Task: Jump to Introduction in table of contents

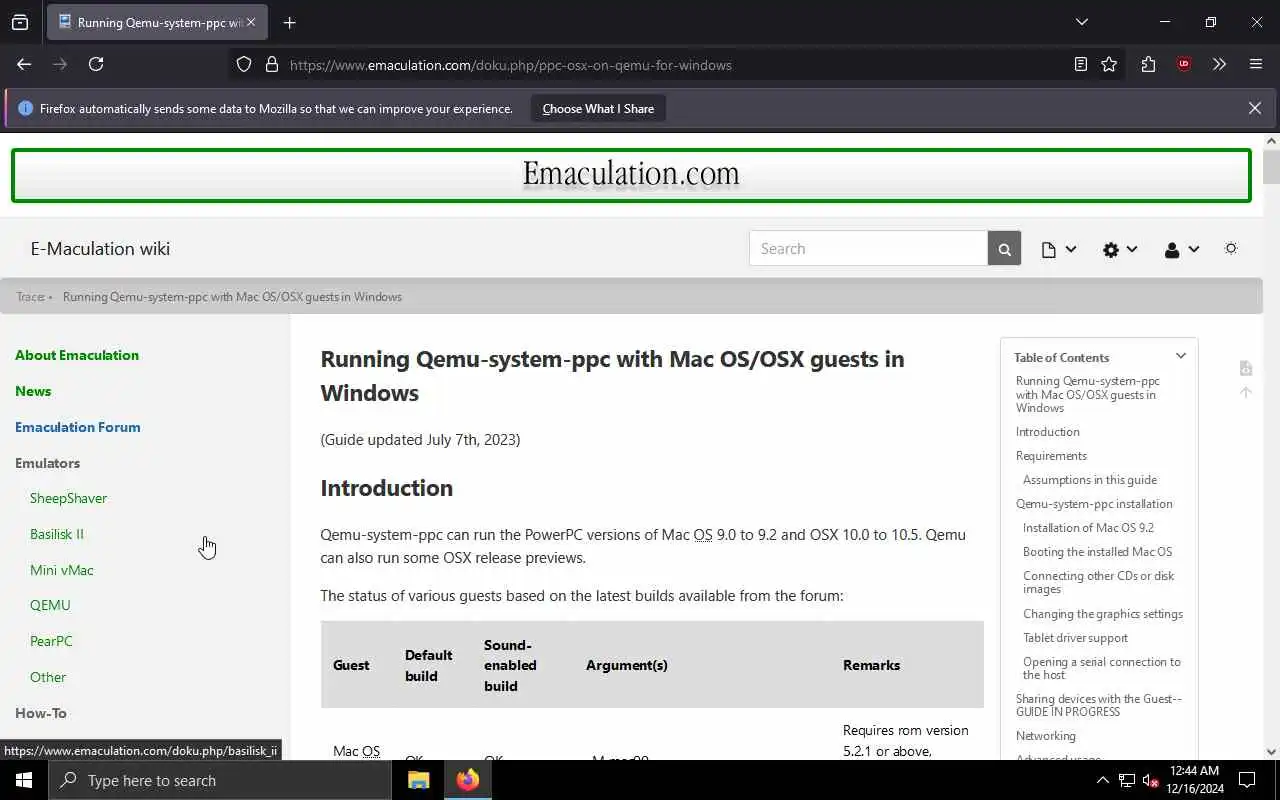Action: (x=1048, y=432)
